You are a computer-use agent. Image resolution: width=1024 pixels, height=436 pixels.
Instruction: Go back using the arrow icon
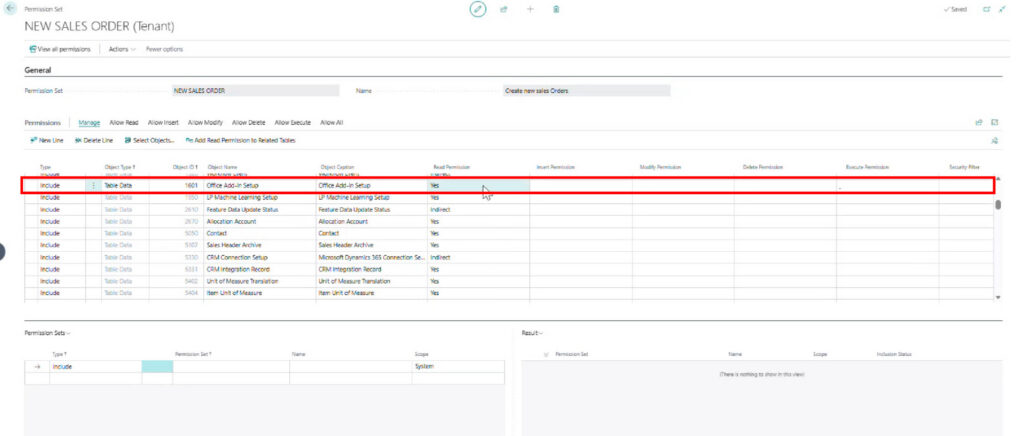(10, 10)
